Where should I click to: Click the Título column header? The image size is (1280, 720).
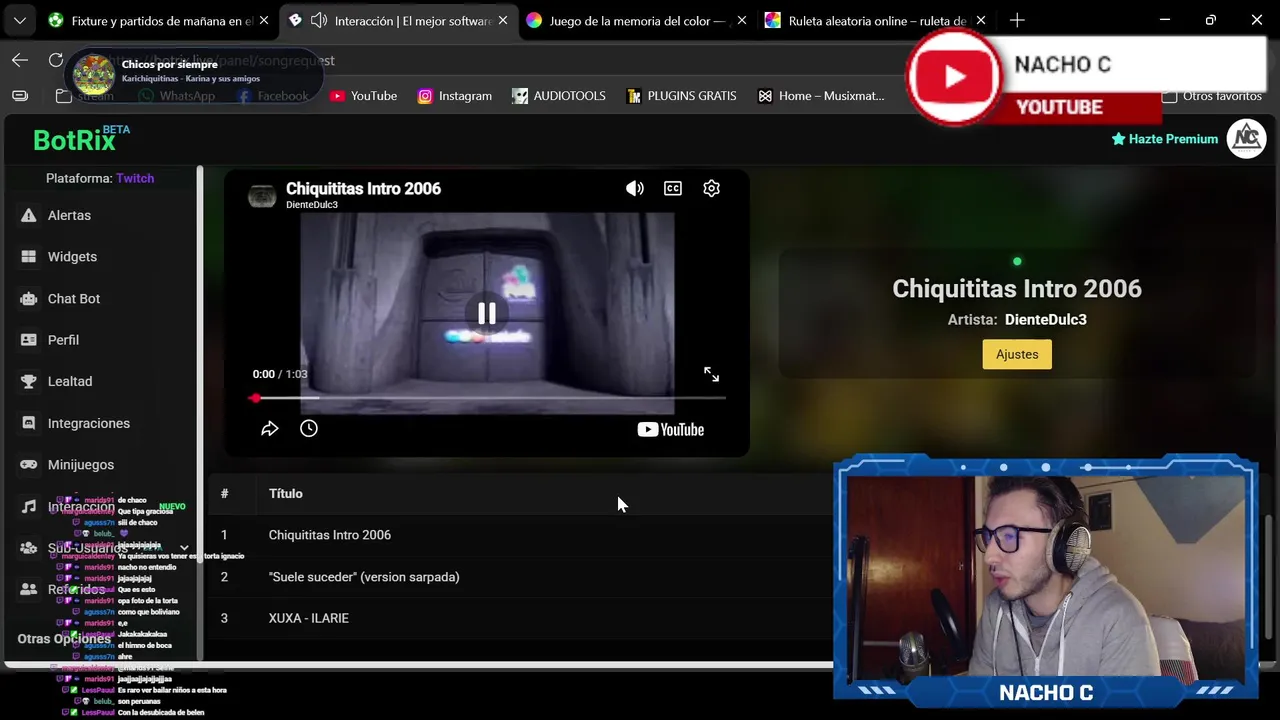click(x=286, y=494)
